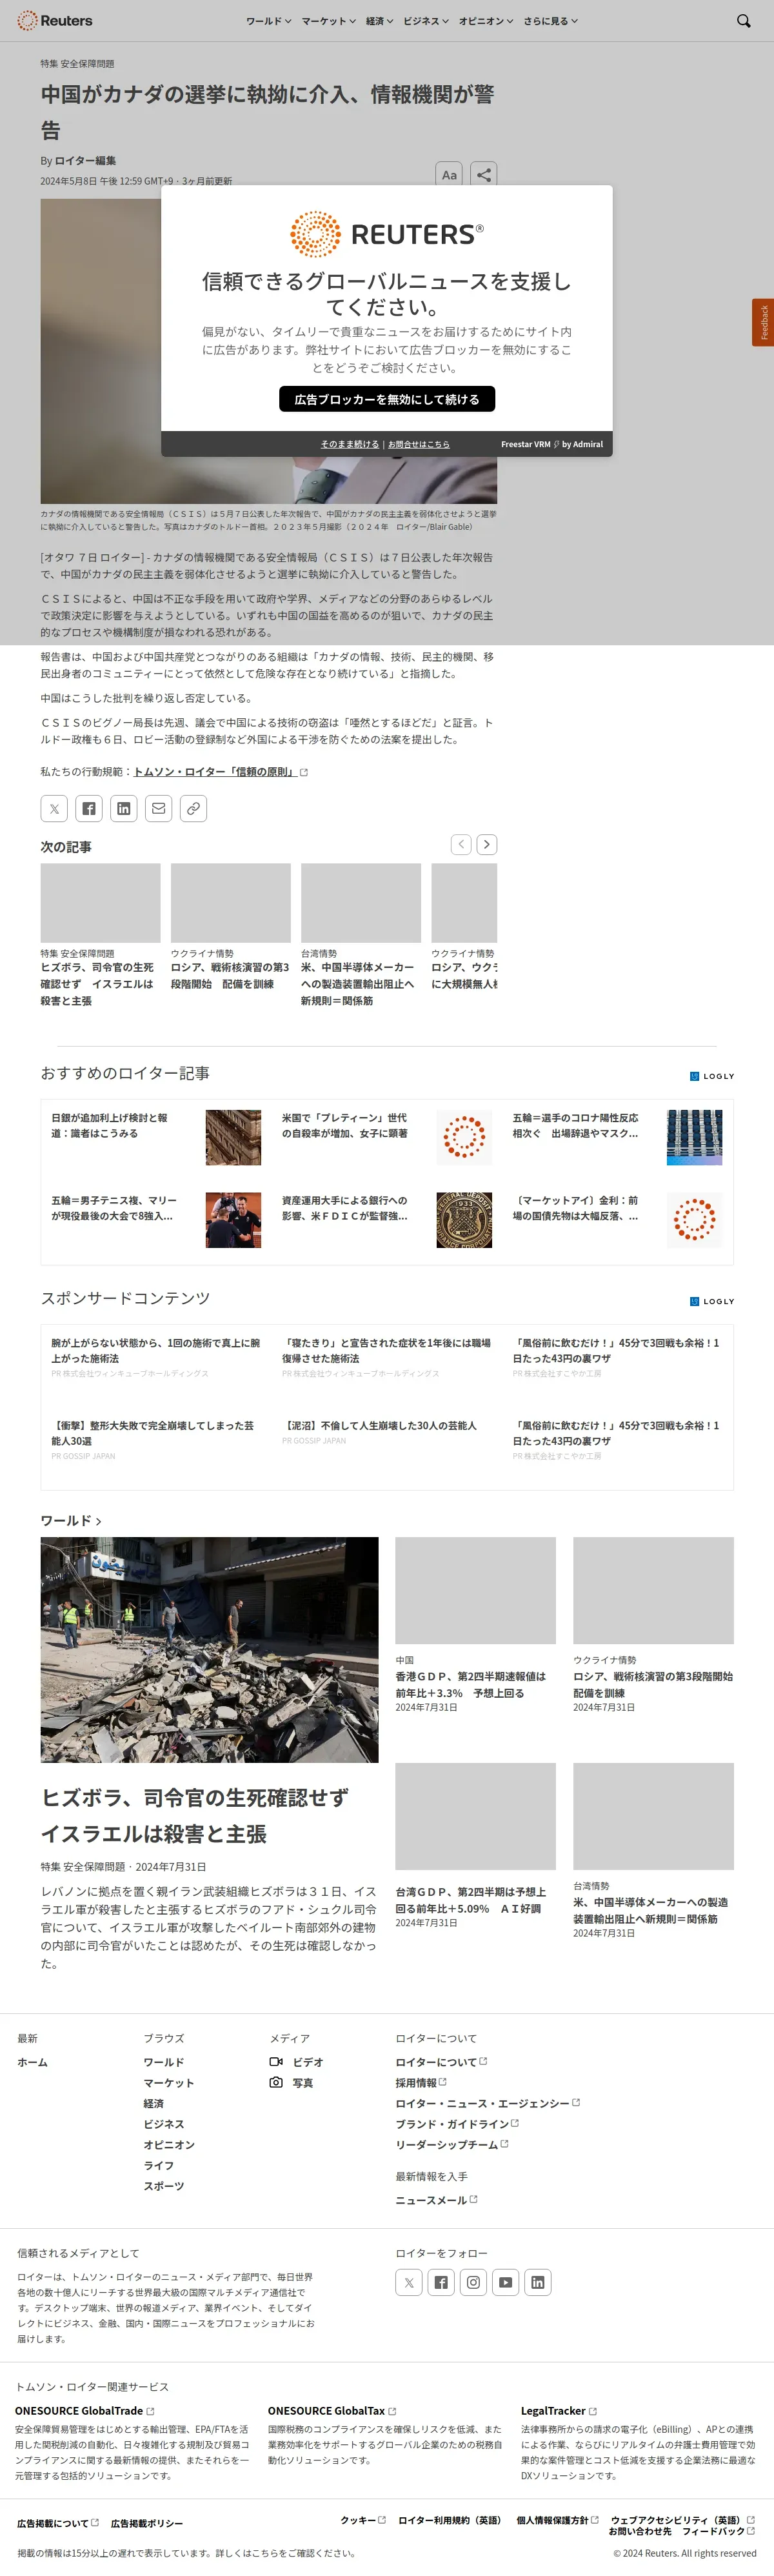
Task: Open 〔マーケットアイ〕金利 recommended article
Action: [576, 1208]
